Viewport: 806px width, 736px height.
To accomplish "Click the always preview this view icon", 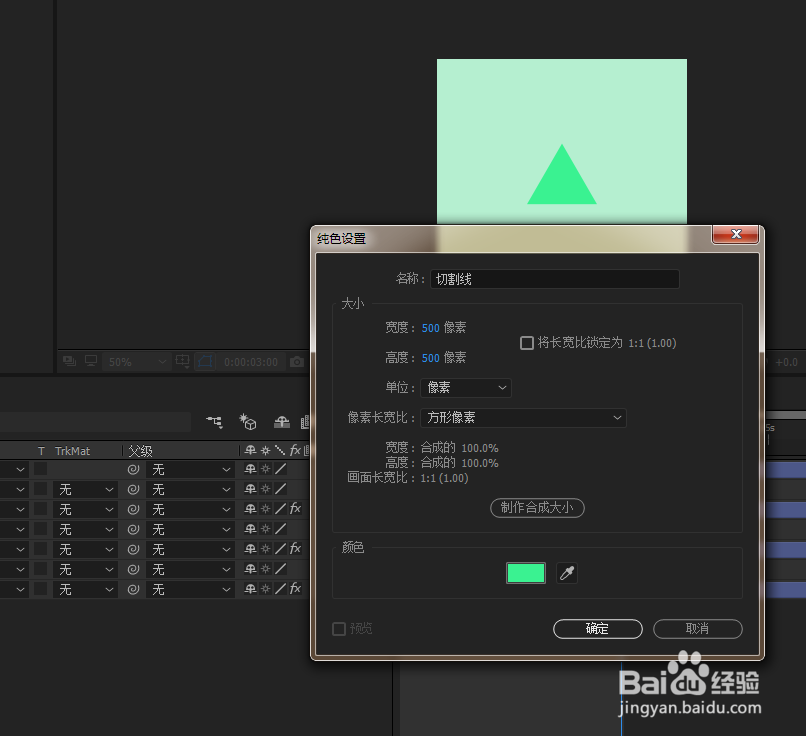I will (x=69, y=361).
